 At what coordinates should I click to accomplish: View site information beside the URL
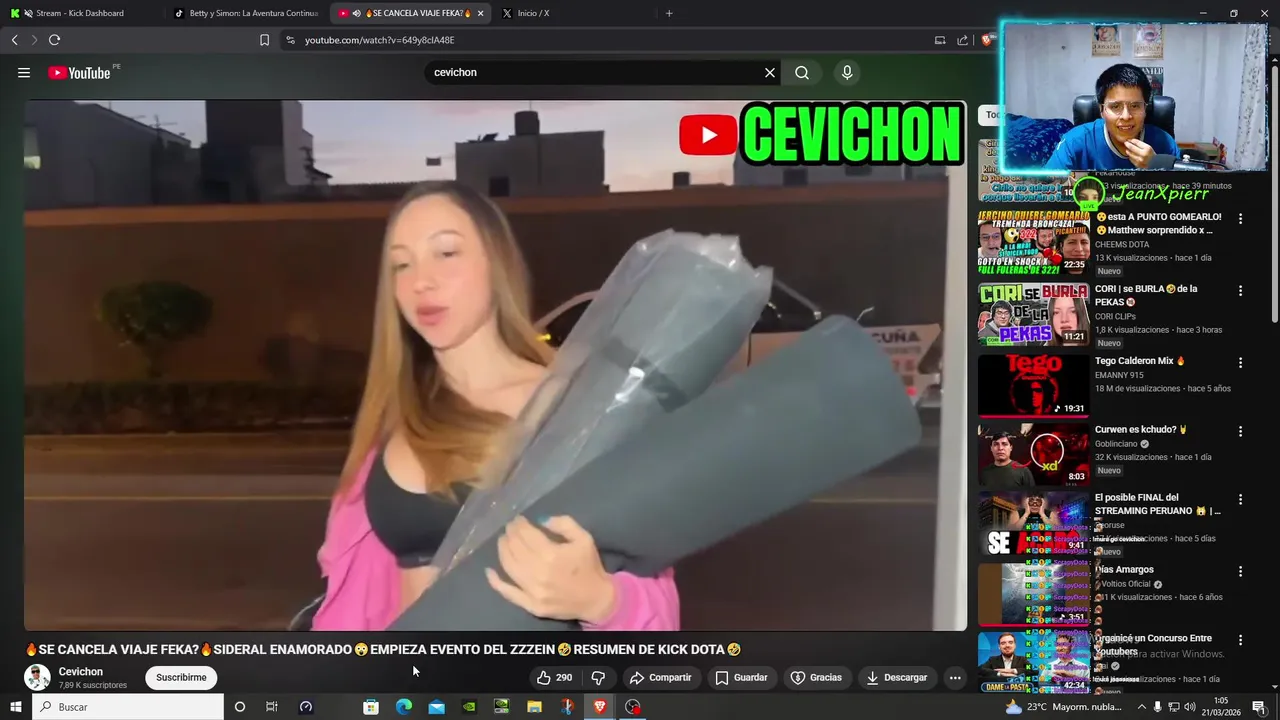[290, 40]
